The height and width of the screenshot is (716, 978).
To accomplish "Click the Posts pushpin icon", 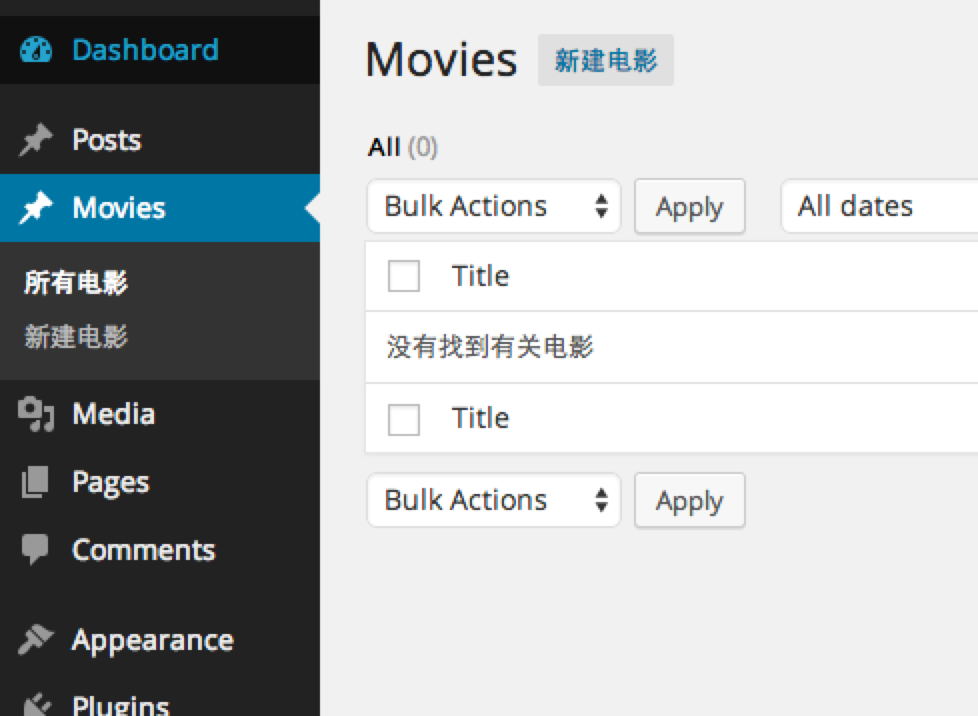I will (x=35, y=141).
